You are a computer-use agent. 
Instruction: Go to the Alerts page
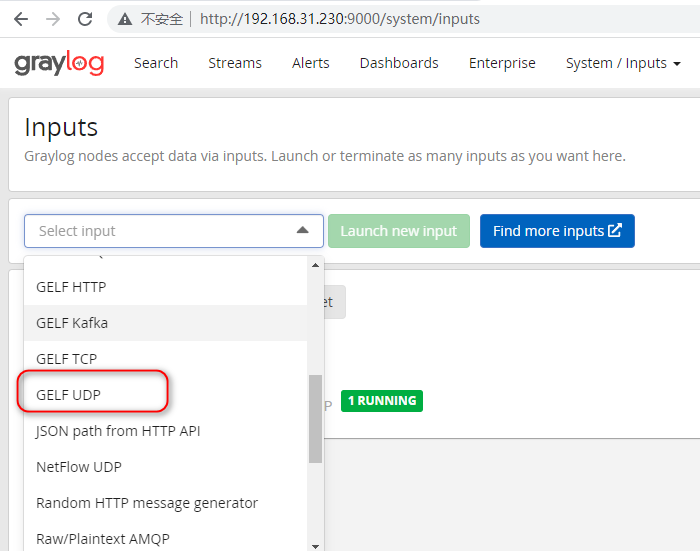point(311,63)
